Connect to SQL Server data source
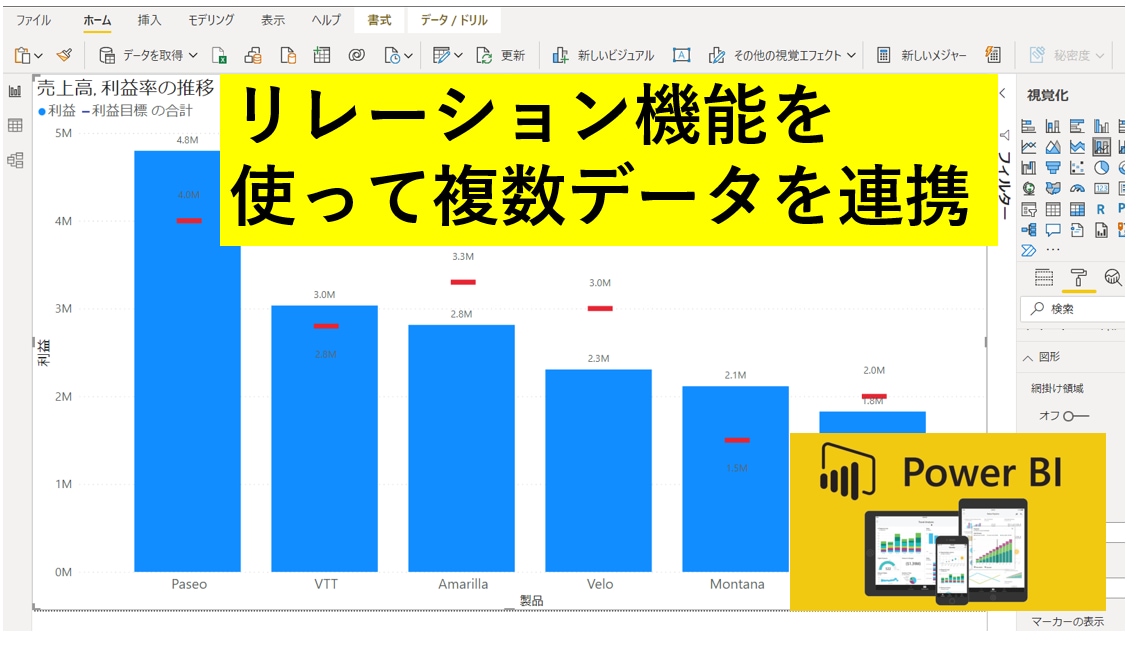This screenshot has height=645, width=1138. (288, 55)
